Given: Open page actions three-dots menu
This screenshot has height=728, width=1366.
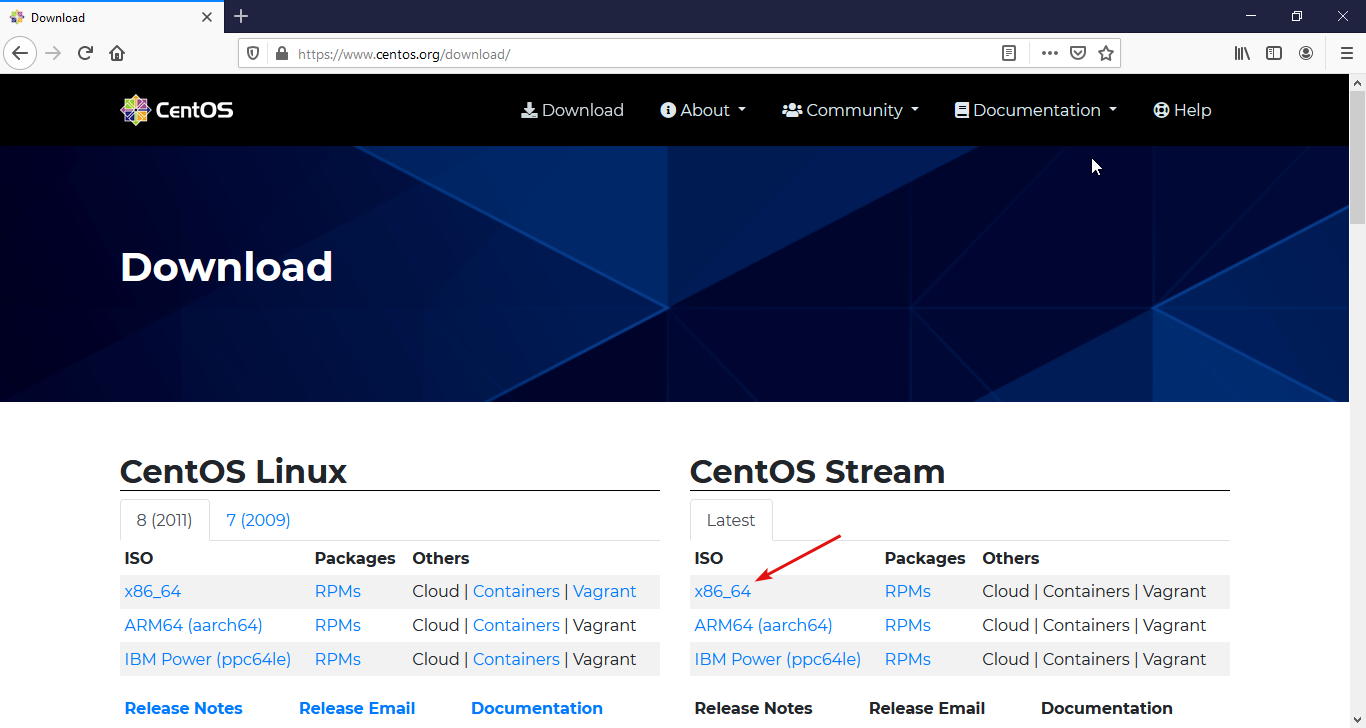Looking at the screenshot, I should click(x=1049, y=53).
